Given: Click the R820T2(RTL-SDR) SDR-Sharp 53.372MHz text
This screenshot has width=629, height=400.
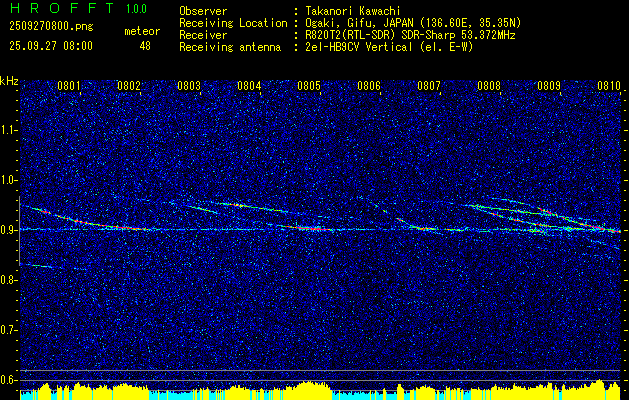Looking at the screenshot, I should (410, 35).
